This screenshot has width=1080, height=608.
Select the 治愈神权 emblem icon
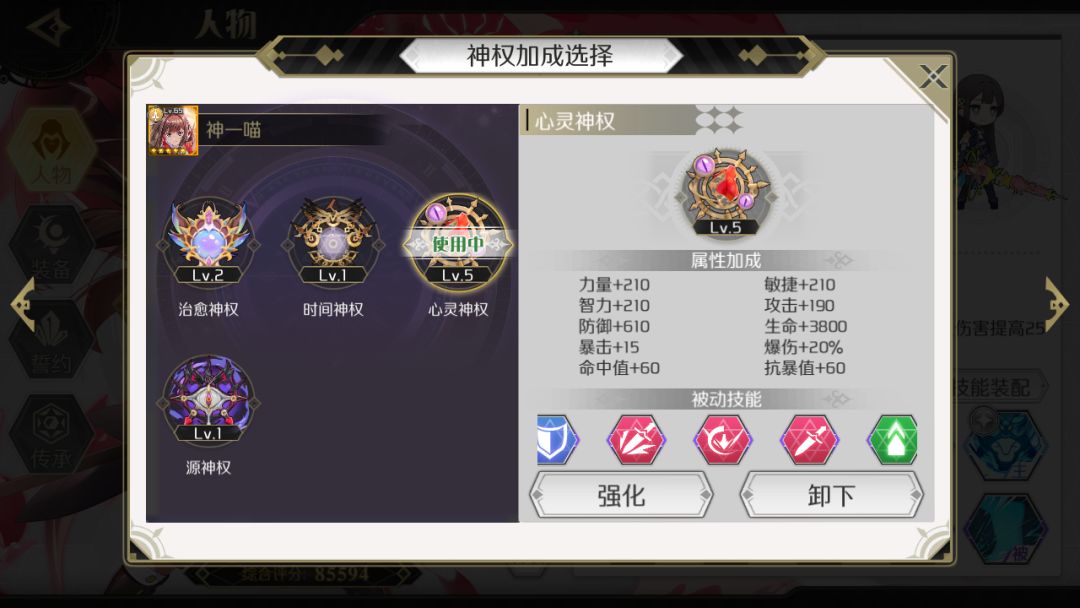point(208,242)
